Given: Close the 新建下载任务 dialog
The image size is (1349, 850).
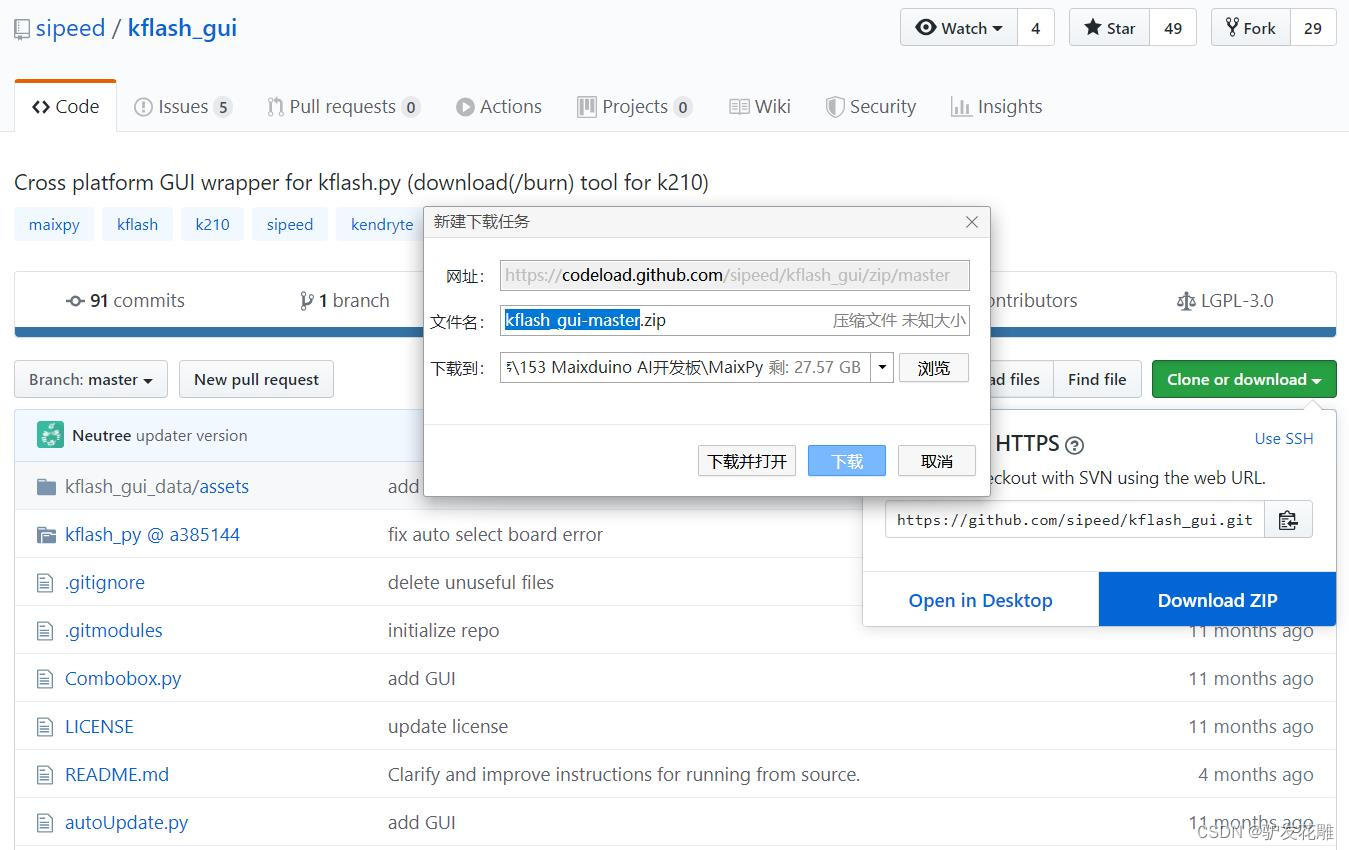Looking at the screenshot, I should pos(971,222).
